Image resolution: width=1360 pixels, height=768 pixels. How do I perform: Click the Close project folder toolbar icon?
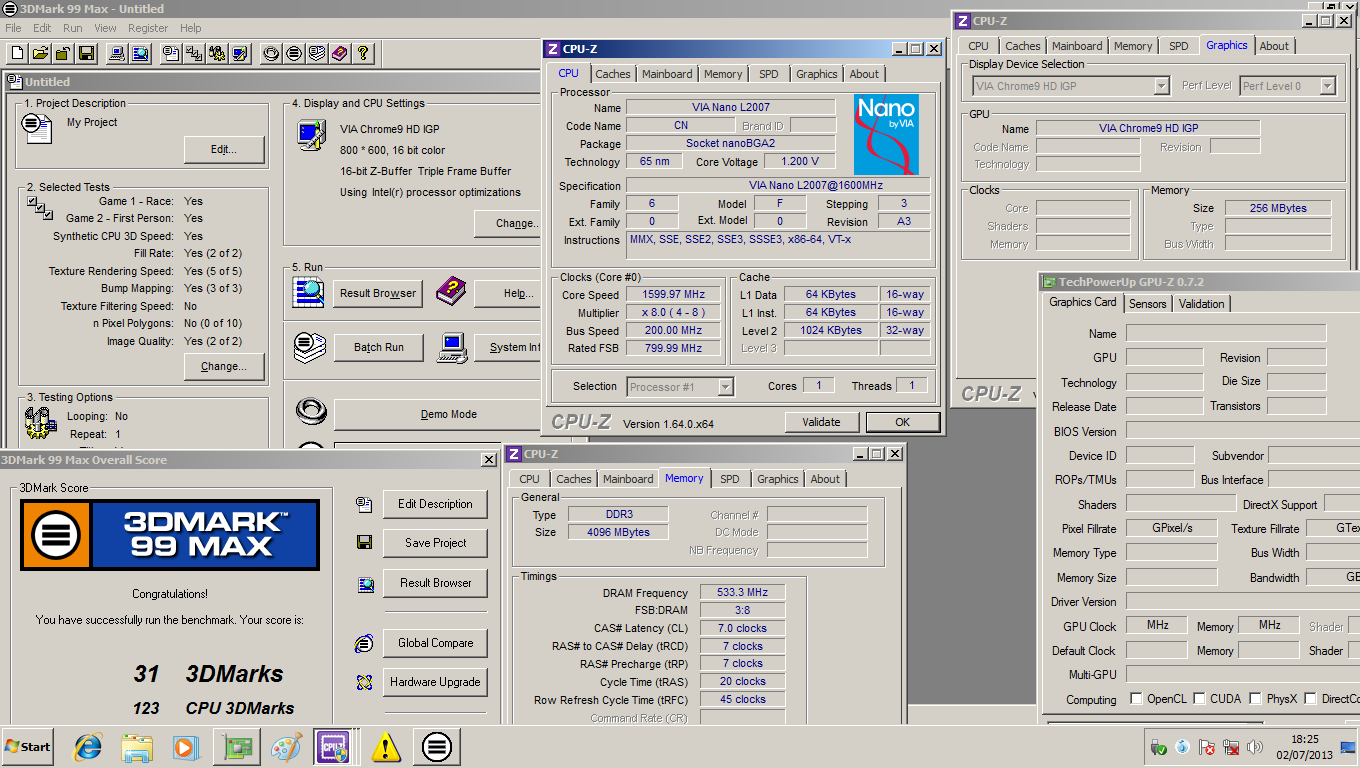[63, 53]
